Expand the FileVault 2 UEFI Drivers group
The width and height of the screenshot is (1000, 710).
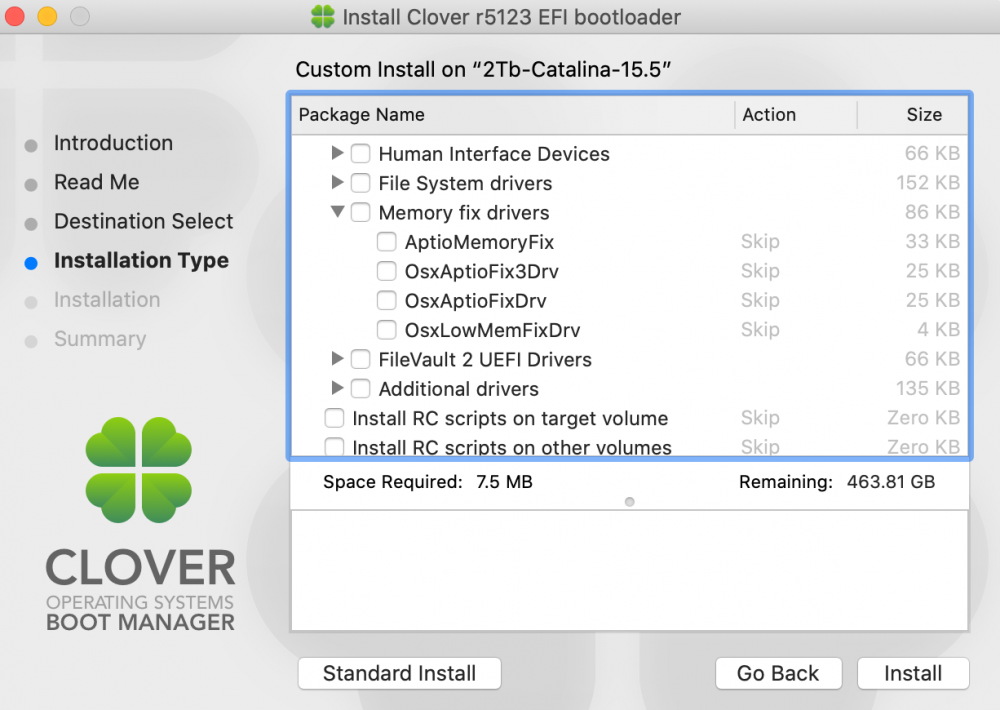click(x=337, y=359)
